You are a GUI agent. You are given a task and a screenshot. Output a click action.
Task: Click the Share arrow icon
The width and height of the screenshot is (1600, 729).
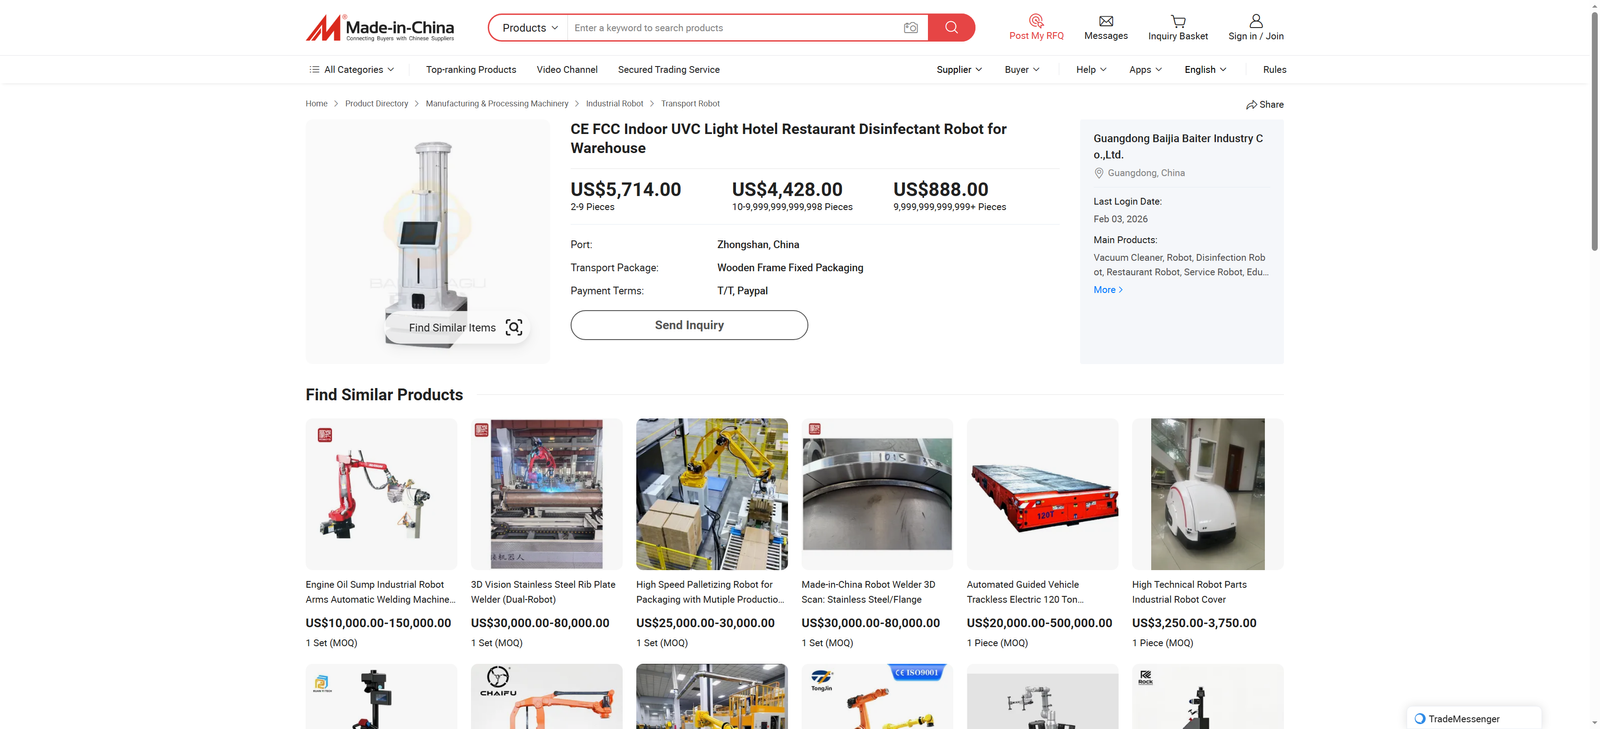(x=1251, y=105)
